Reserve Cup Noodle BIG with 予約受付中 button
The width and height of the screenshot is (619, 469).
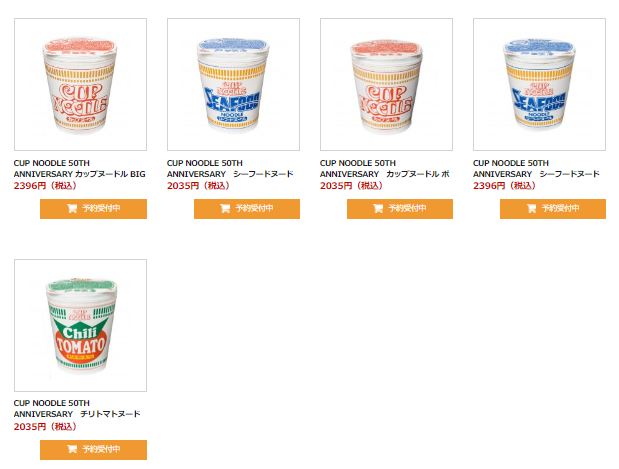pos(94,209)
